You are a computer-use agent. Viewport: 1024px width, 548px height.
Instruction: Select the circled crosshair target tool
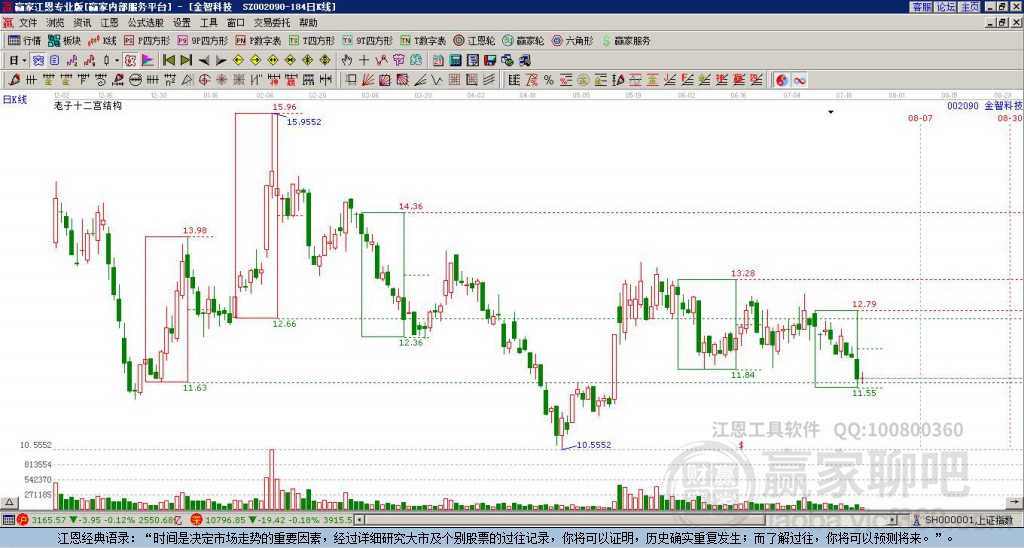click(x=204, y=80)
